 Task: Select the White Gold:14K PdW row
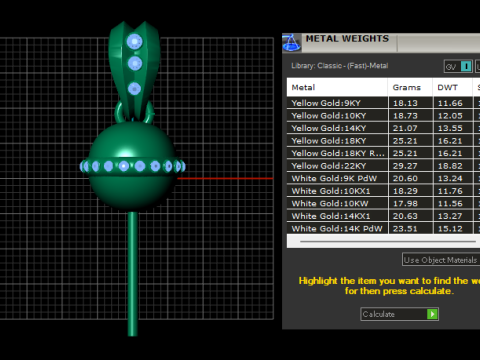pos(383,228)
